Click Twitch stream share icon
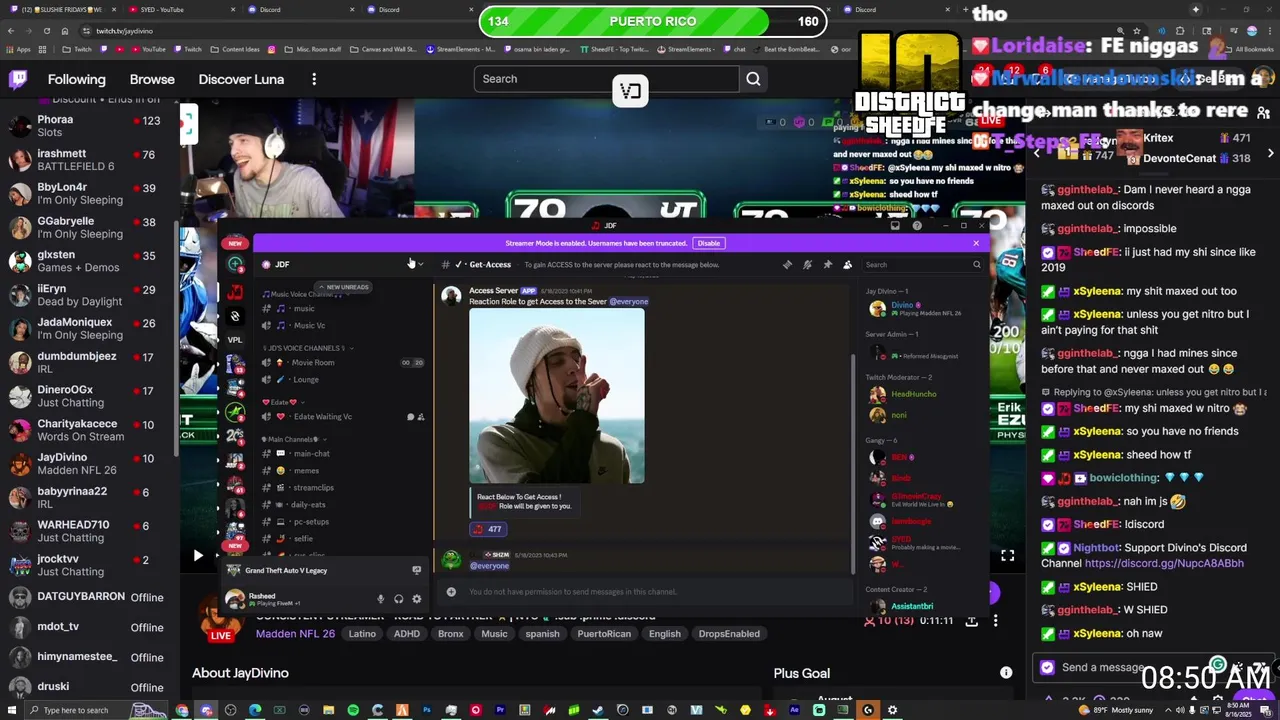This screenshot has width=1280, height=720. pyautogui.click(x=971, y=621)
